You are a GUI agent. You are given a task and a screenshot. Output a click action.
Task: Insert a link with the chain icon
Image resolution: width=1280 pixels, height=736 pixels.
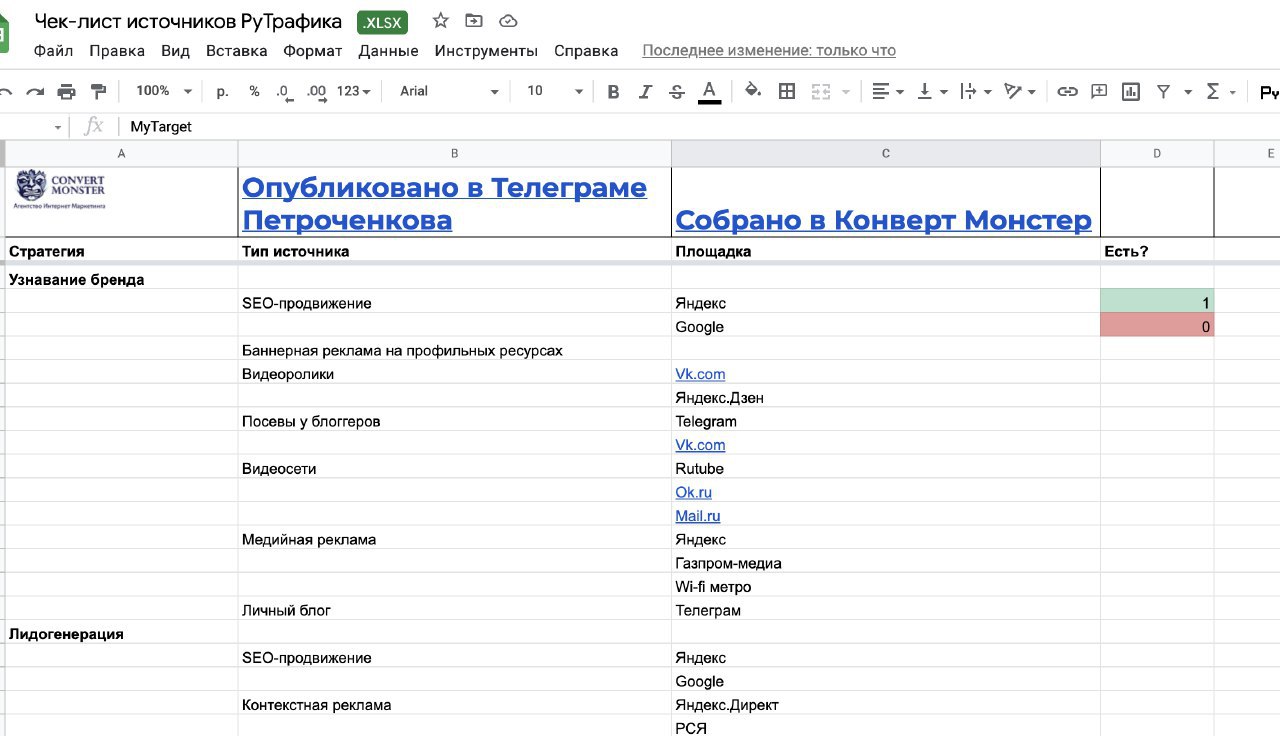[x=1067, y=92]
